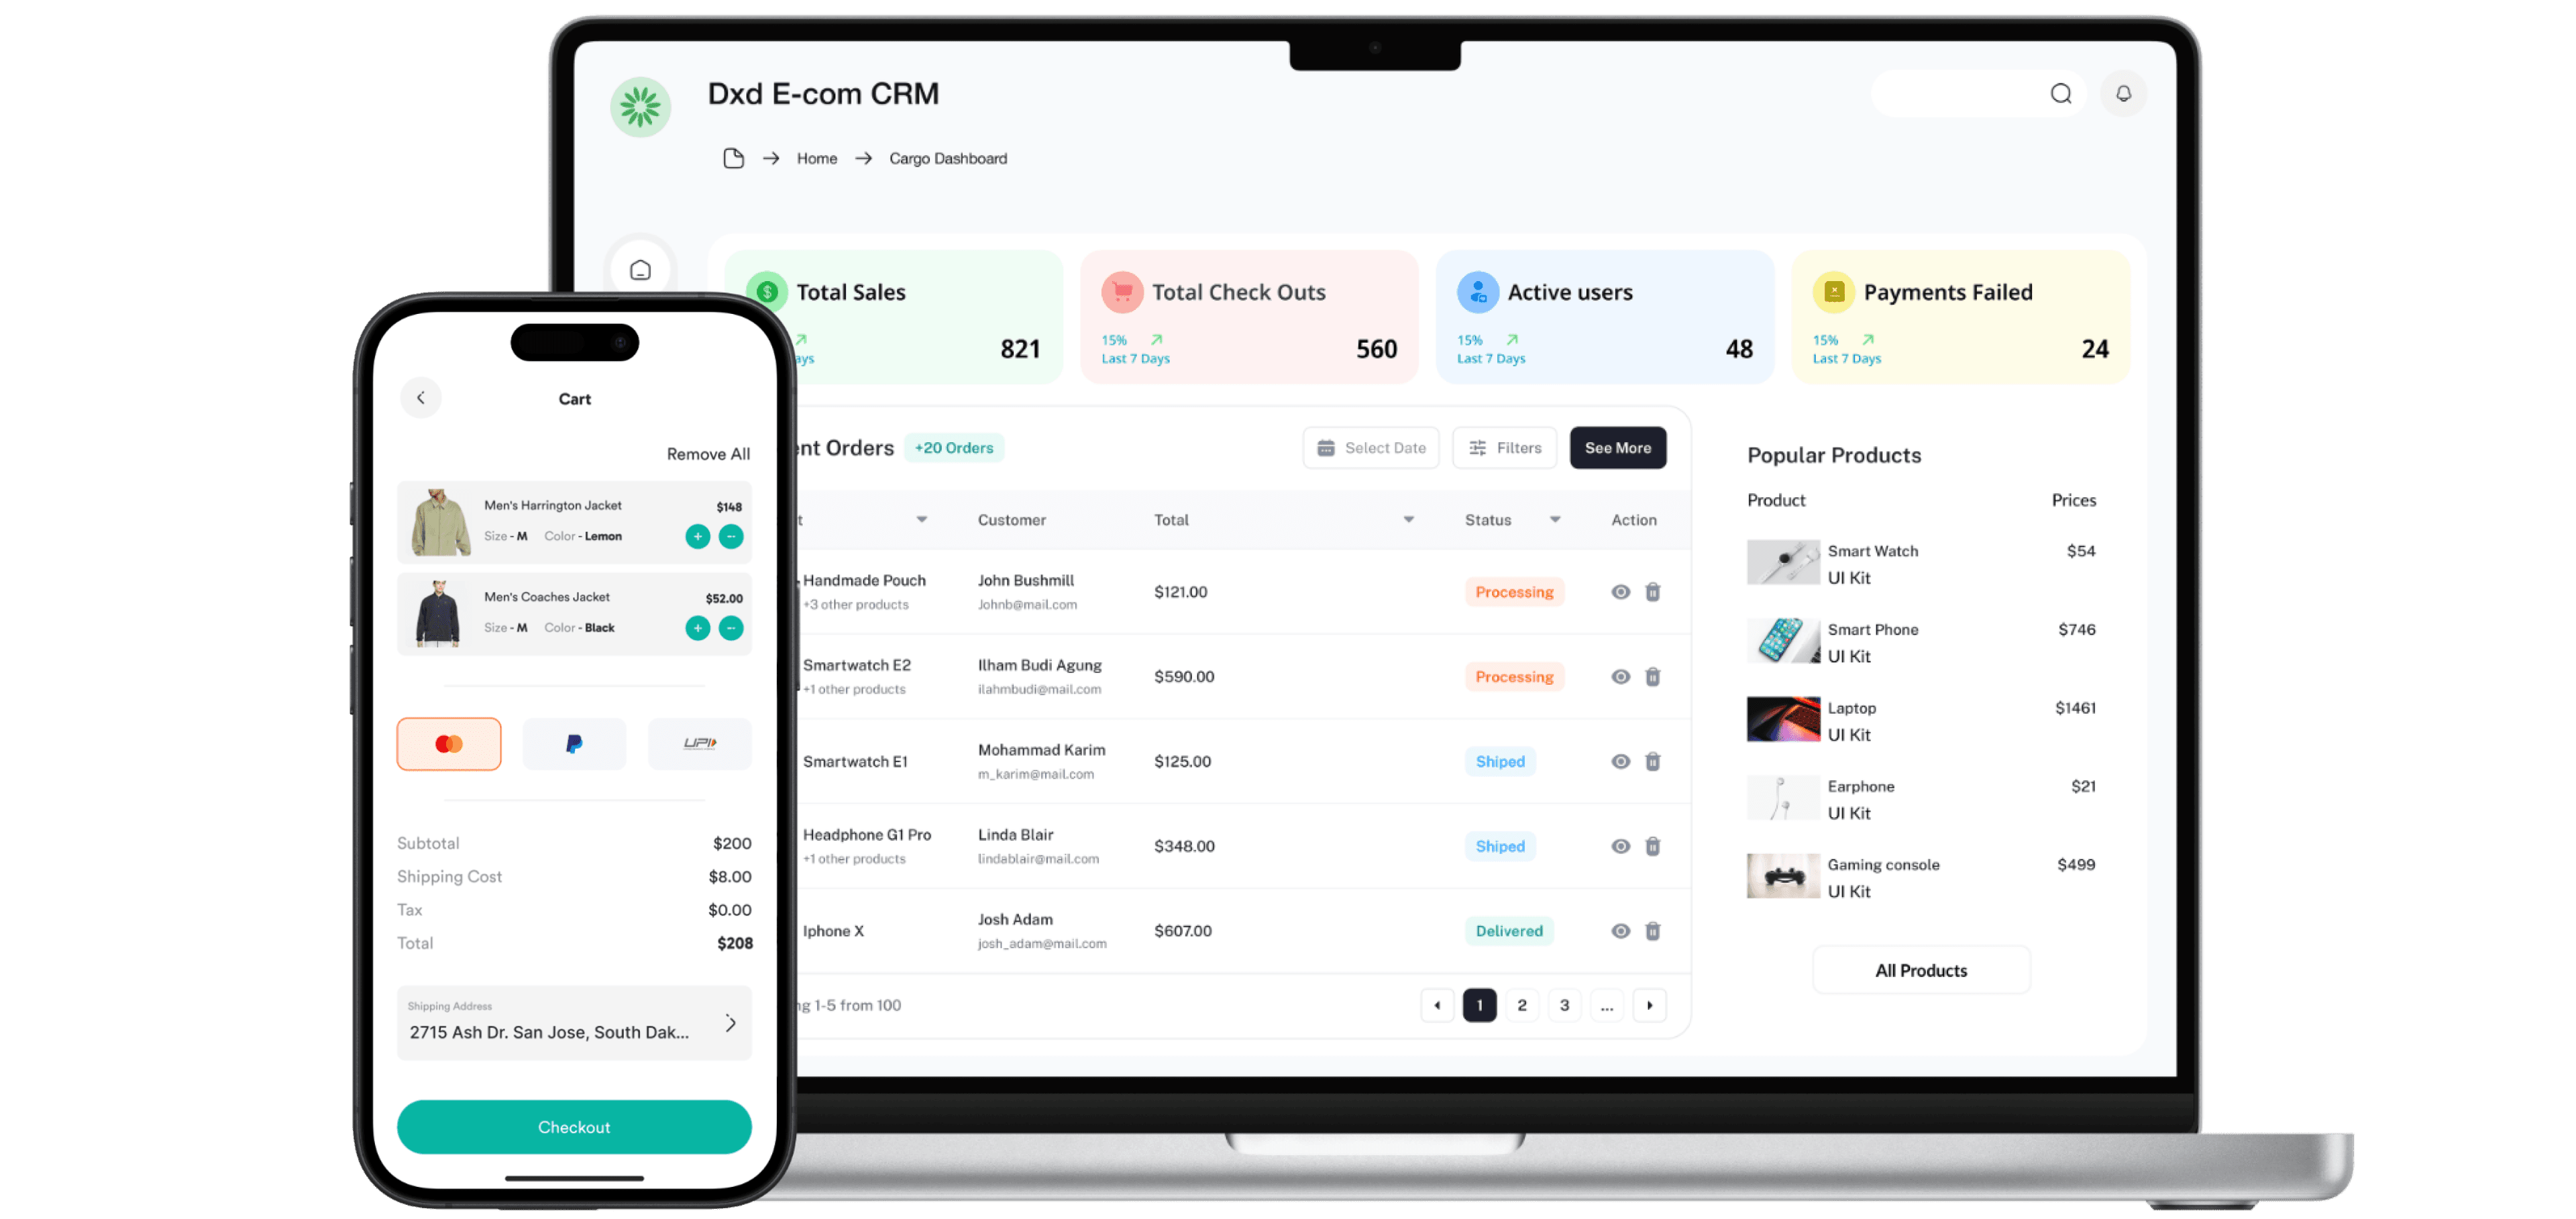Image resolution: width=2576 pixels, height=1219 pixels.
Task: Click the view eye icon for Headphone Q1 Pro
Action: coord(1620,845)
